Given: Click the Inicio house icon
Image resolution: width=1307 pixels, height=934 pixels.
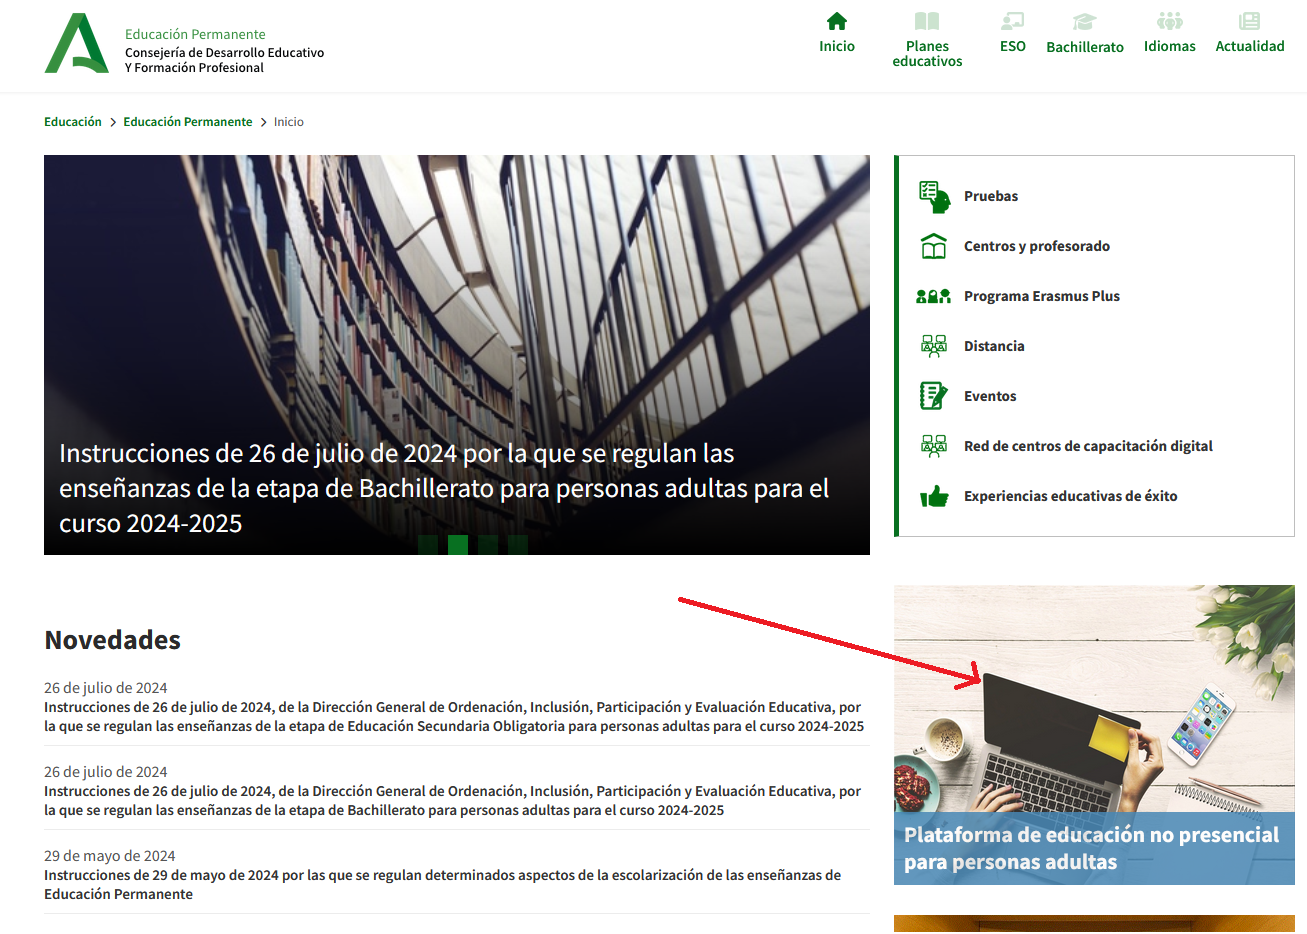Looking at the screenshot, I should tap(837, 21).
